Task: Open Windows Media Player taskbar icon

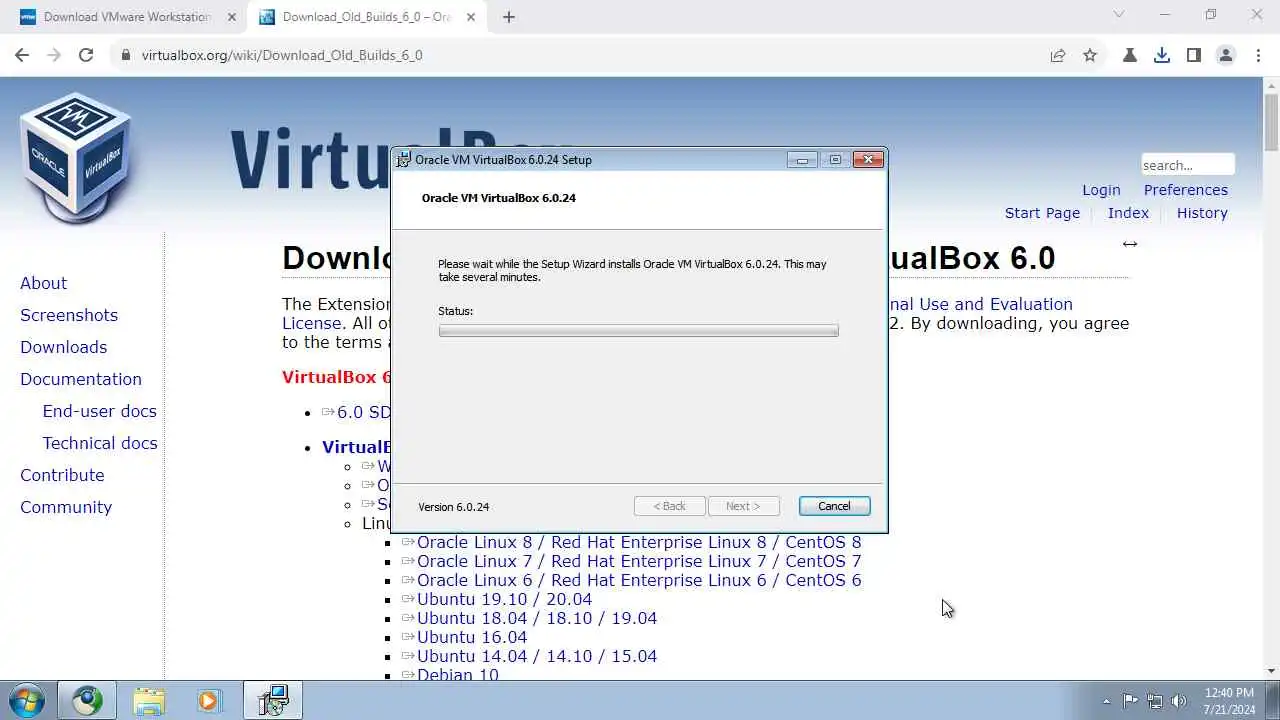Action: 208,700
